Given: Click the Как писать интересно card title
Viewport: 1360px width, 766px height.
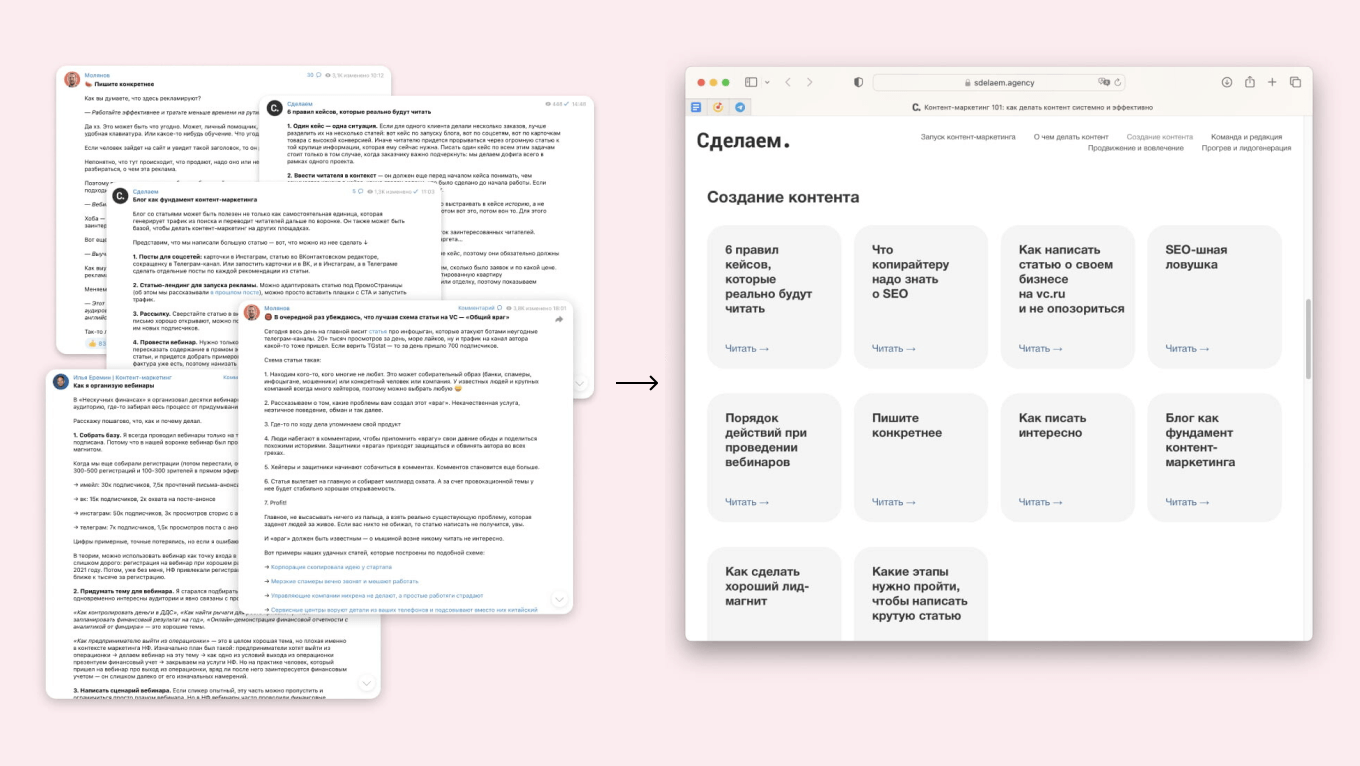Looking at the screenshot, I should point(1050,426).
